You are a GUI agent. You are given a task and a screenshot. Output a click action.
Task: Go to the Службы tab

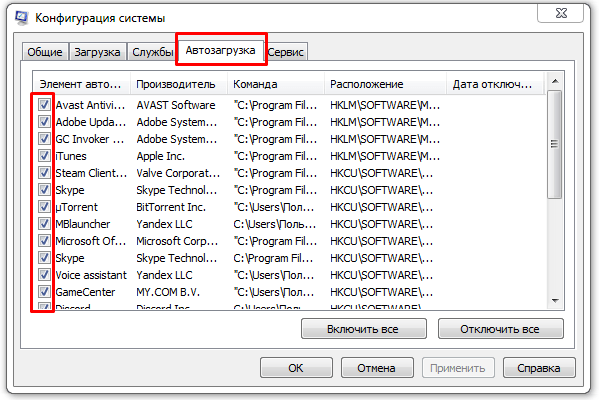click(152, 52)
